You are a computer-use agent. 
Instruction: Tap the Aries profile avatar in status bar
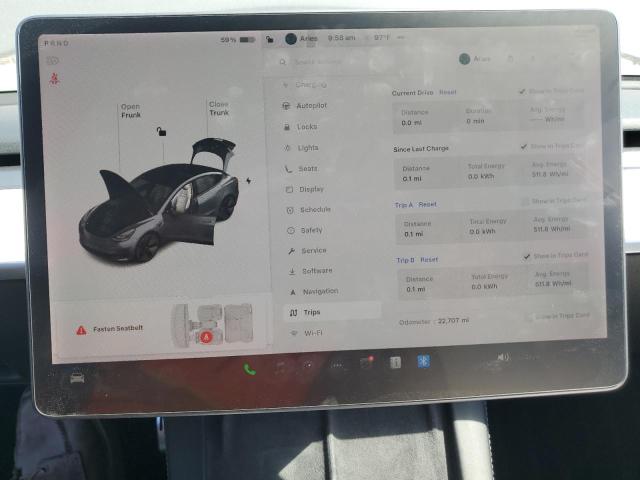(291, 39)
